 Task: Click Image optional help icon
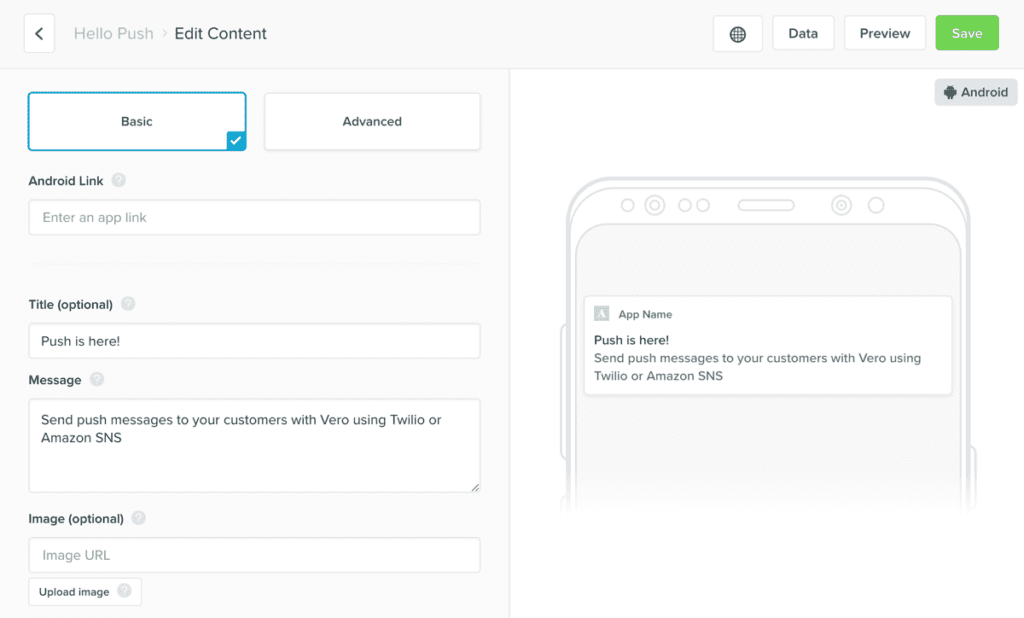(x=139, y=519)
